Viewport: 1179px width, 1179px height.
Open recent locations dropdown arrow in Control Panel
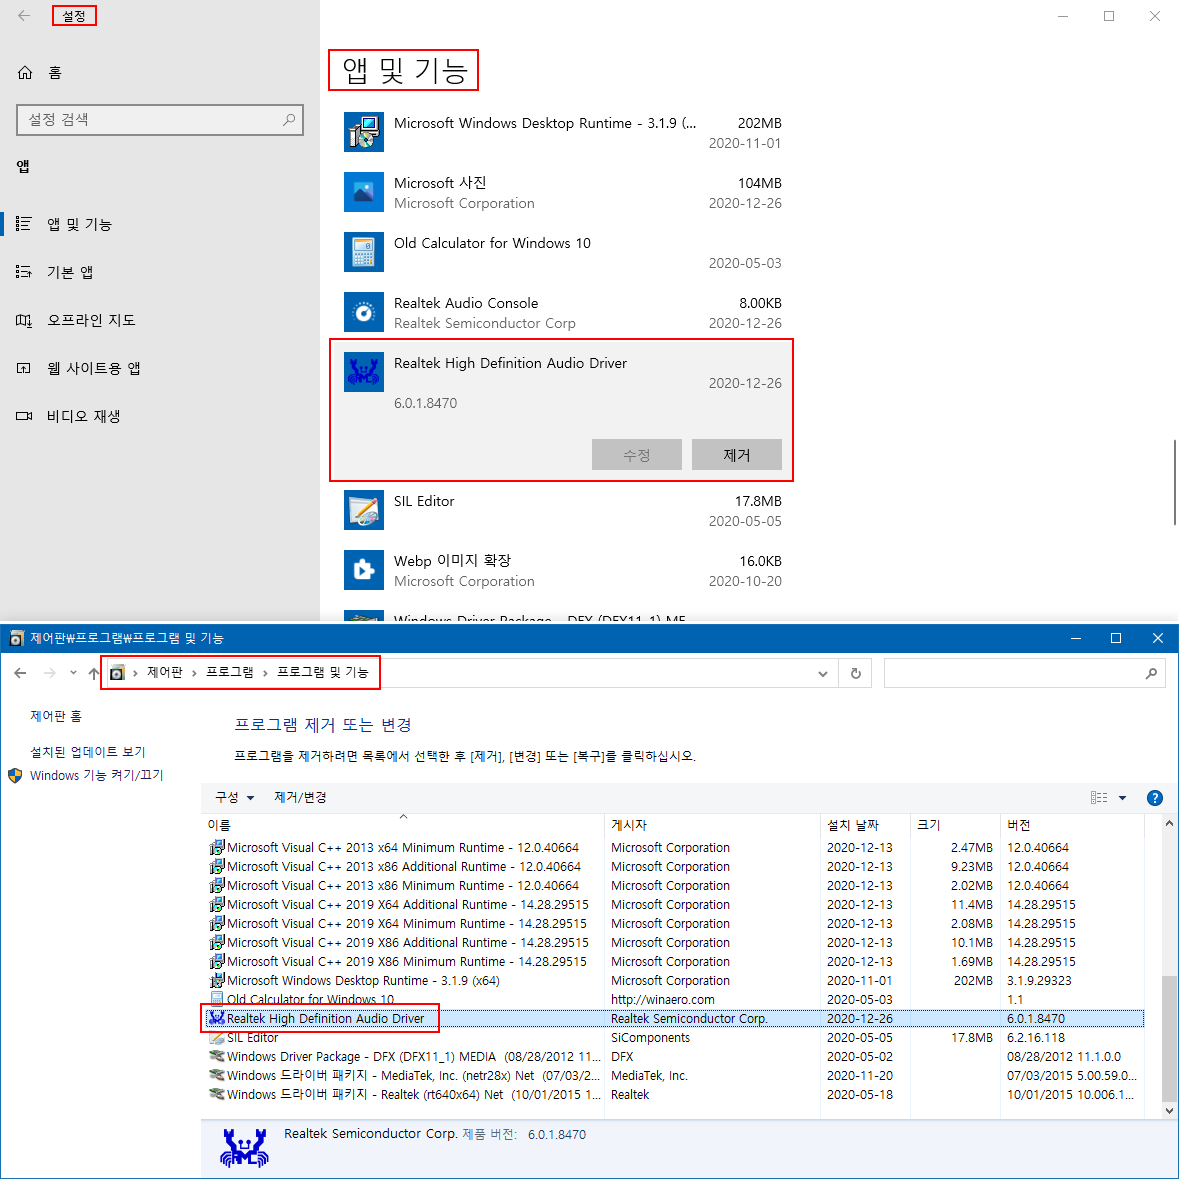[x=73, y=673]
